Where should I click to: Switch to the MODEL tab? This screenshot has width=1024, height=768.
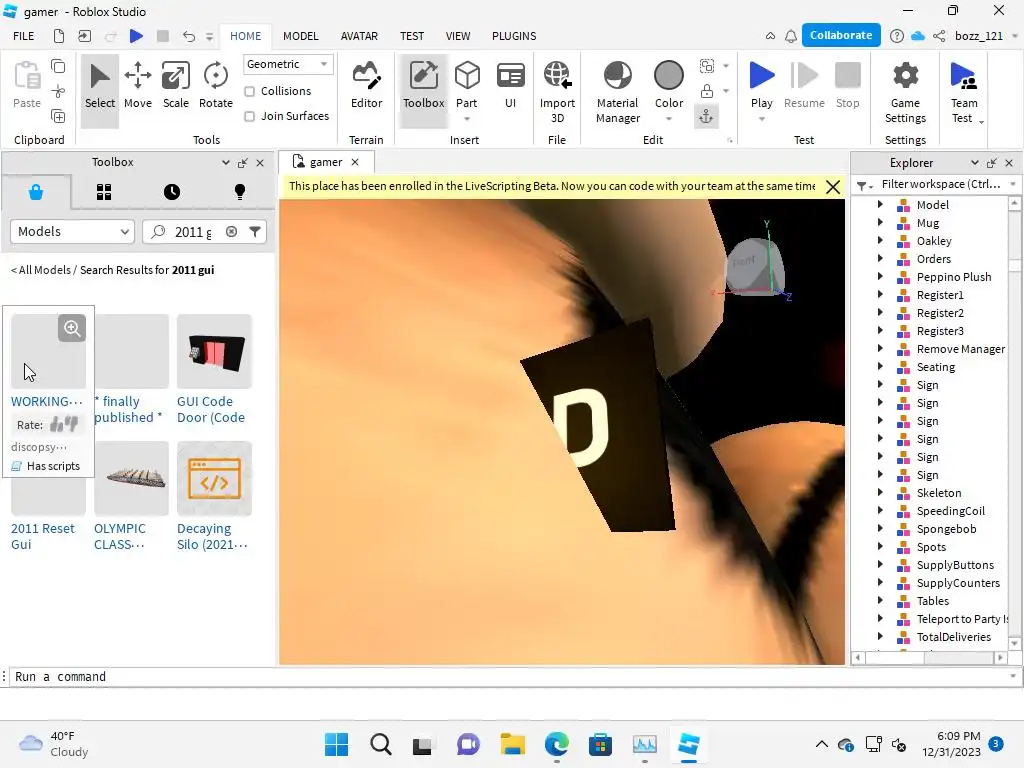[x=300, y=36]
